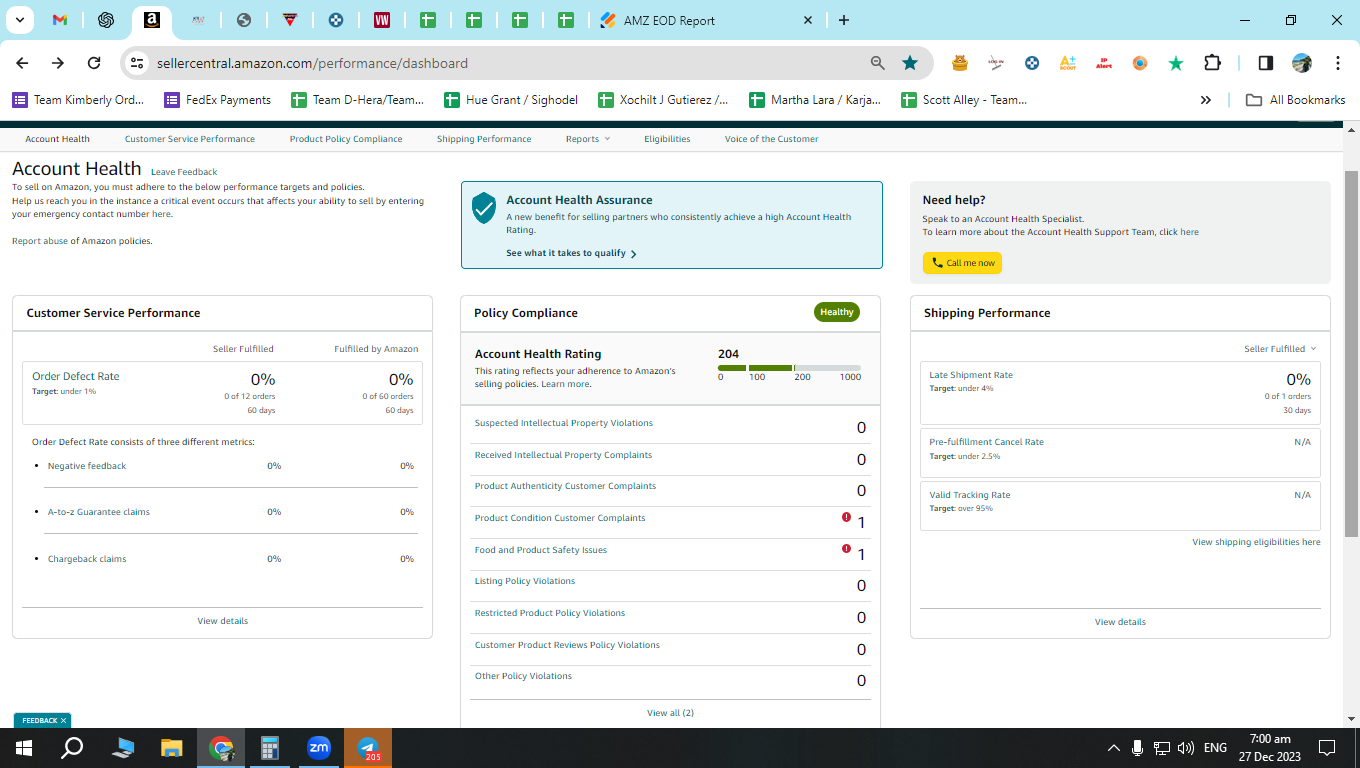The height and width of the screenshot is (768, 1360).
Task: Open the Zoom app in the taskbar
Action: pyautogui.click(x=319, y=748)
